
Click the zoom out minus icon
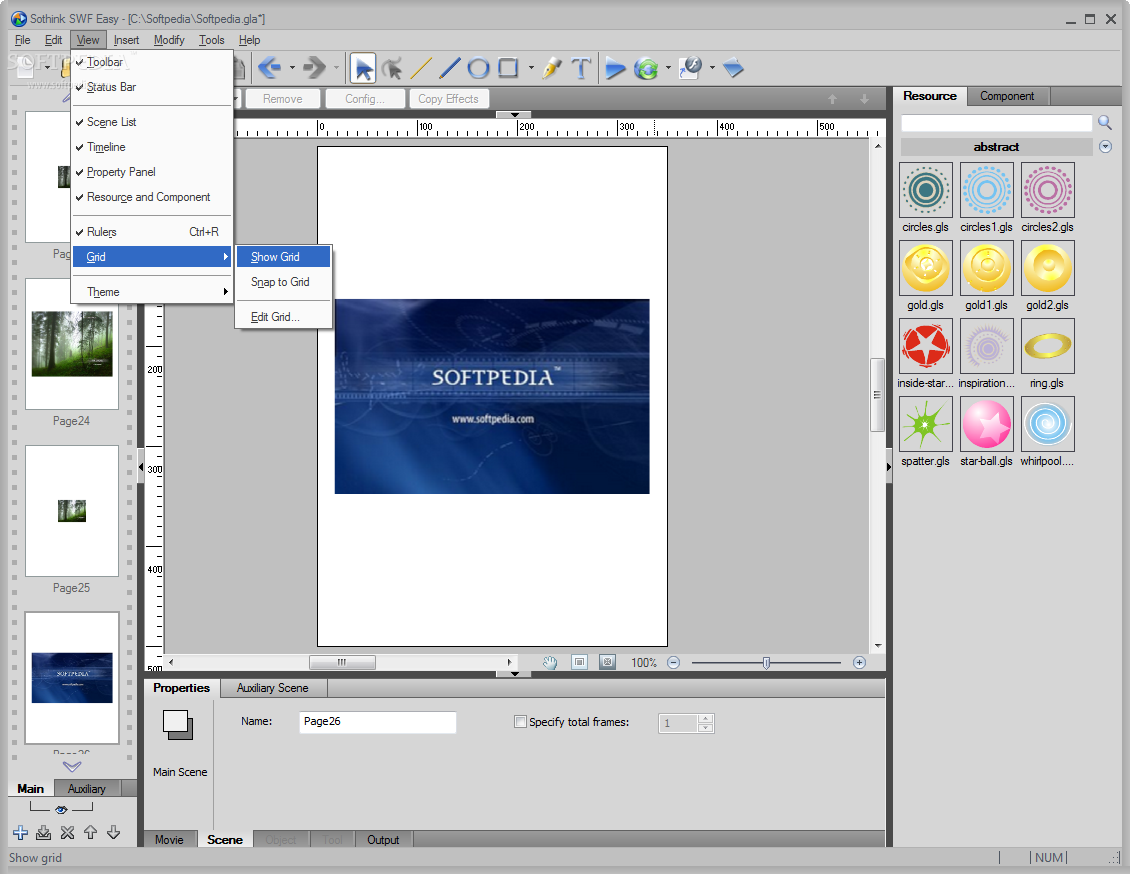(x=673, y=662)
